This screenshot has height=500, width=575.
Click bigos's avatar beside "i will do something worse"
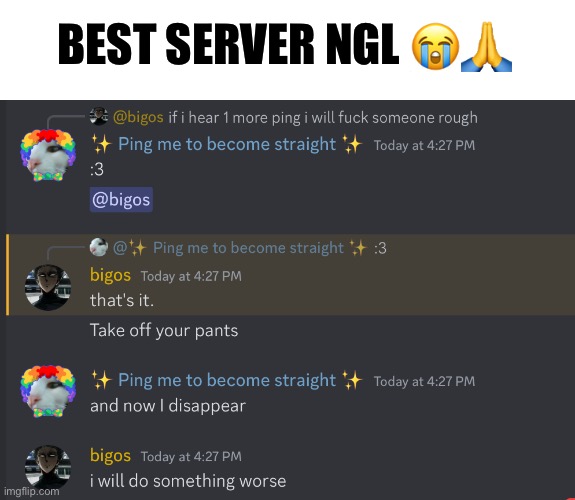coord(48,468)
